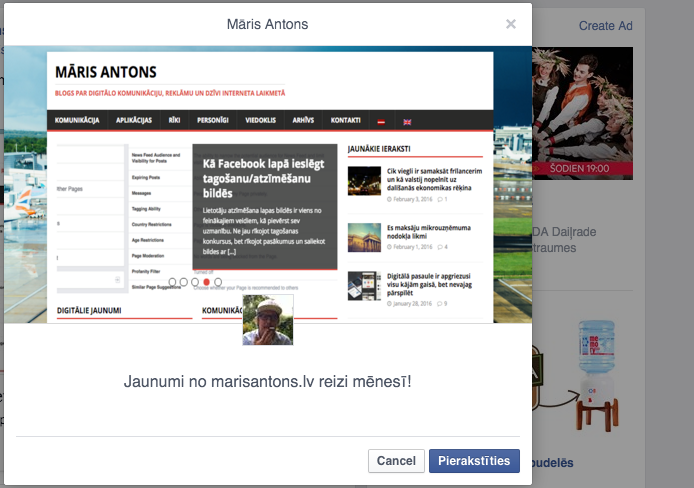The width and height of the screenshot is (694, 488).
Task: Select the fifth slider dot
Action: [x=218, y=282]
